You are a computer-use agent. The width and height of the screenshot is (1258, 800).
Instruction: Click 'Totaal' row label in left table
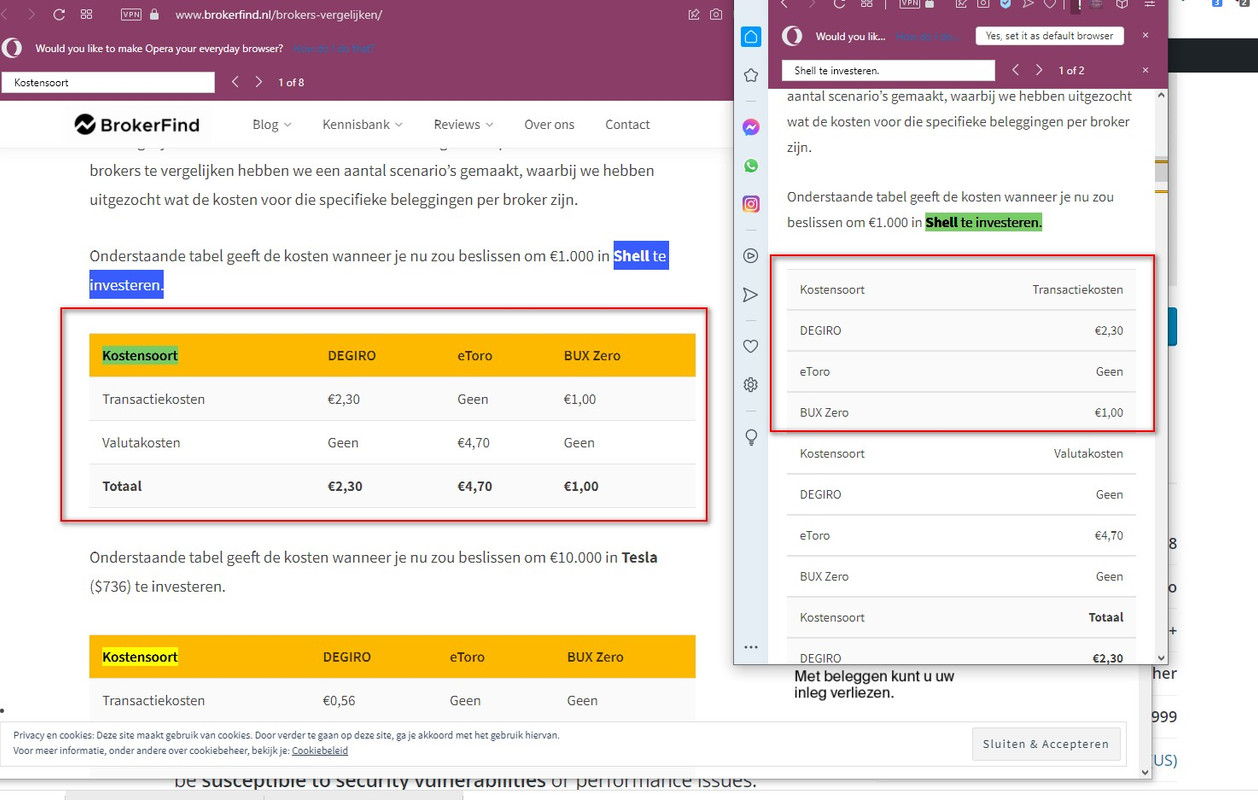tap(122, 486)
